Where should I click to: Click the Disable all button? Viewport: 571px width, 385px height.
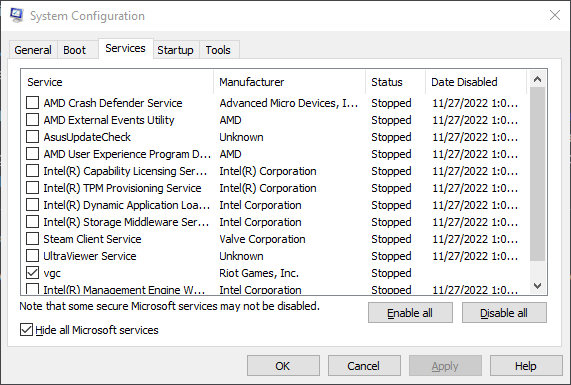(504, 313)
